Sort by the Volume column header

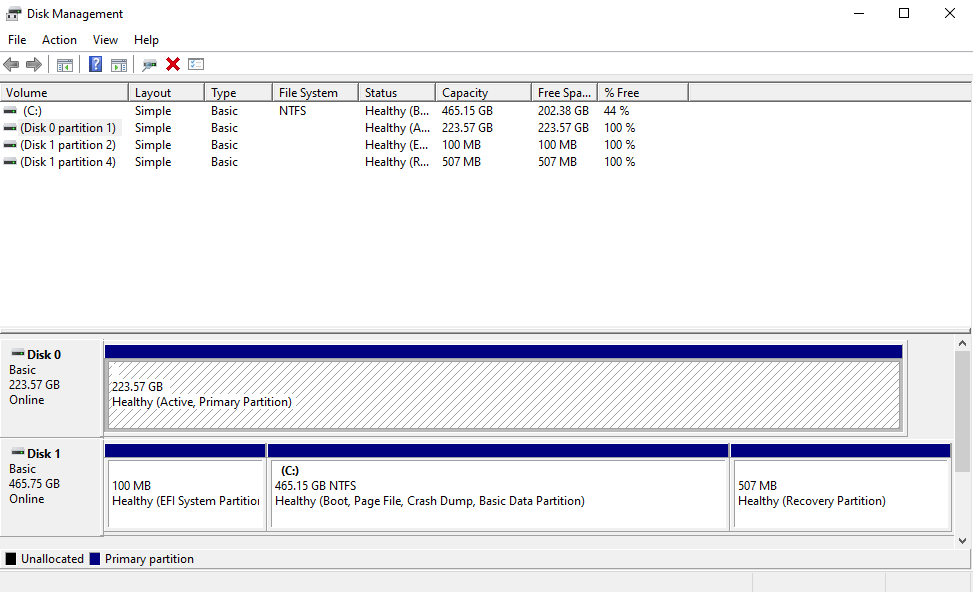click(x=65, y=92)
